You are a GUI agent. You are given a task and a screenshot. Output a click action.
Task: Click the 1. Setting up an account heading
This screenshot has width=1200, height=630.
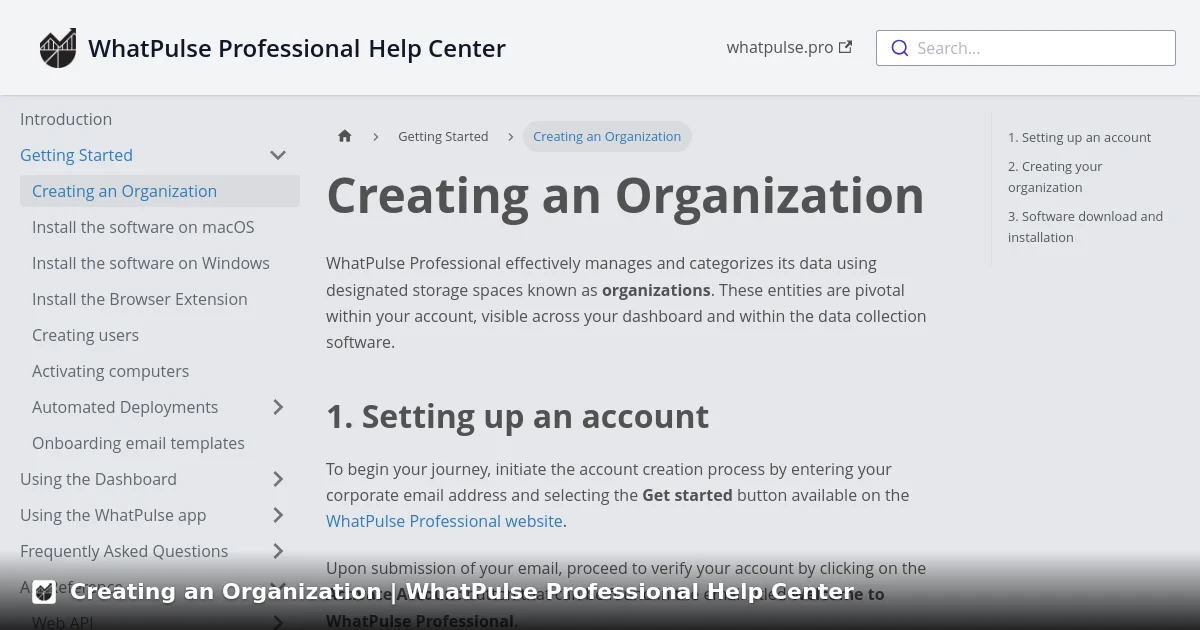click(x=517, y=416)
